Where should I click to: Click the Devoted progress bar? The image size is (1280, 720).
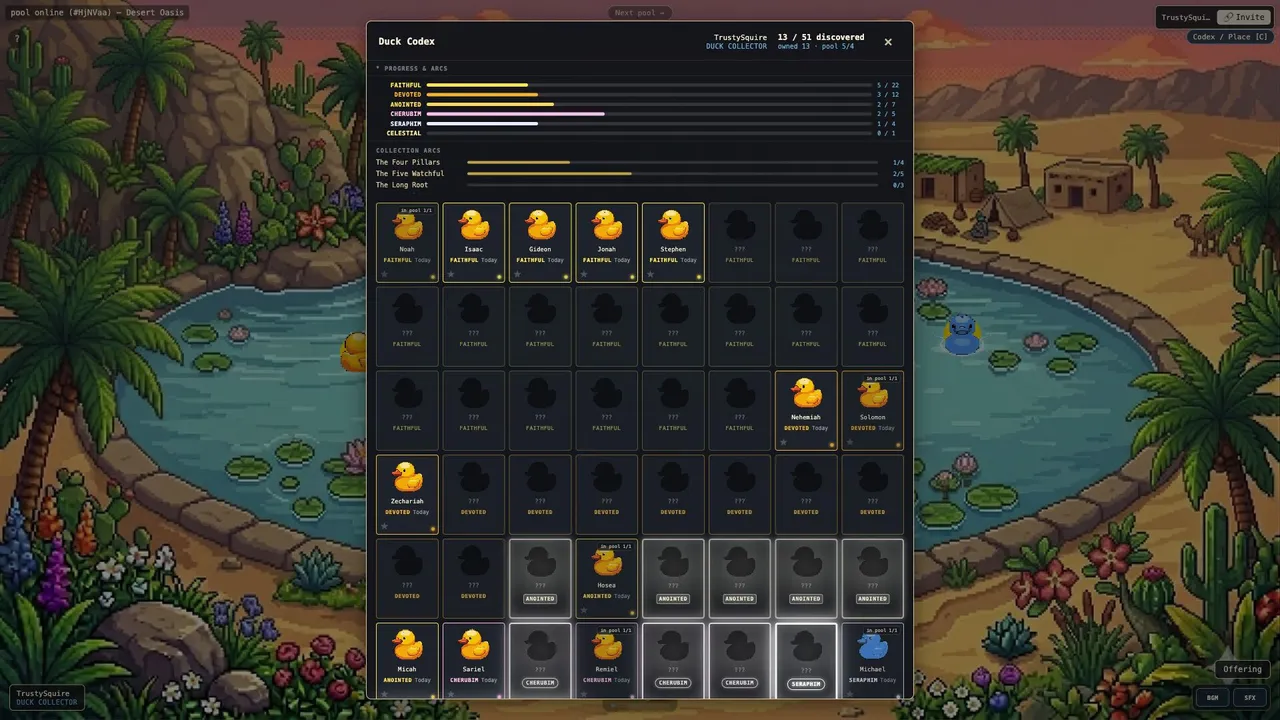point(648,95)
